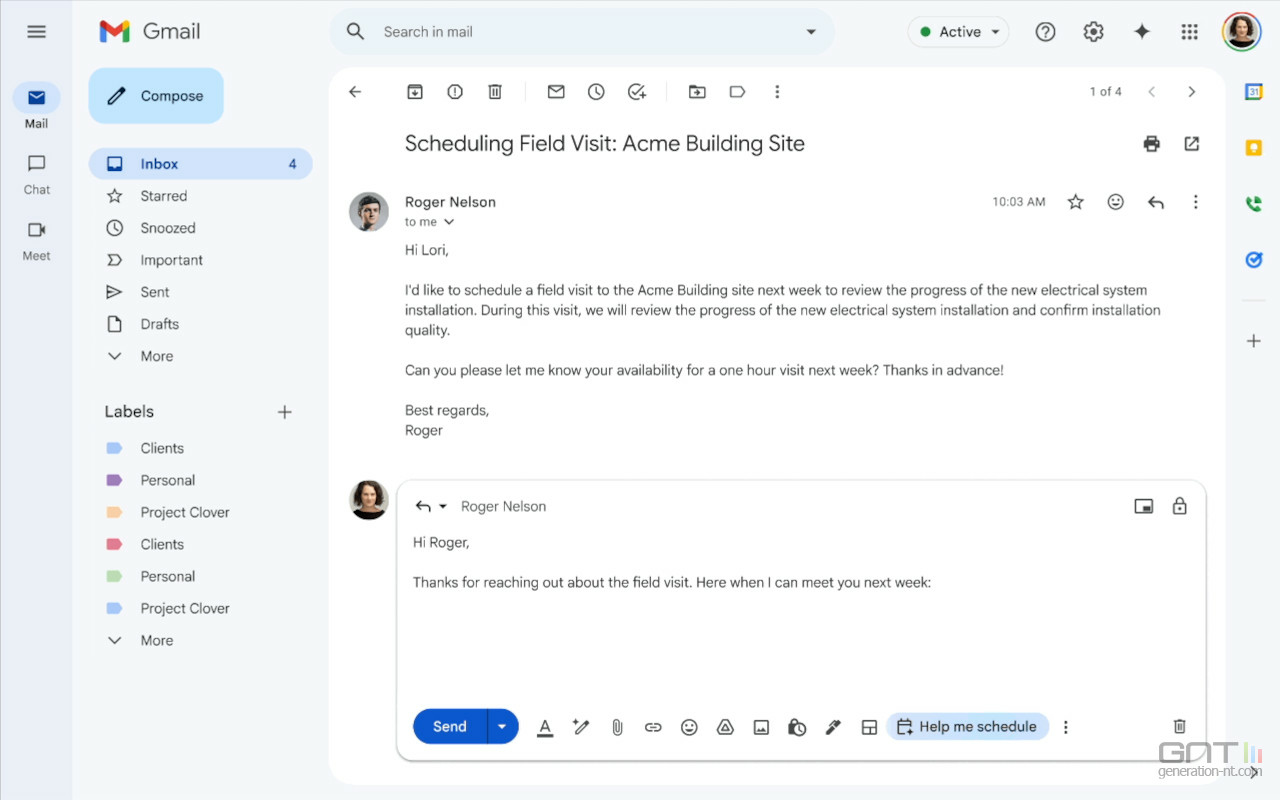Click the attach files paperclip icon
The image size is (1280, 800).
(x=617, y=727)
